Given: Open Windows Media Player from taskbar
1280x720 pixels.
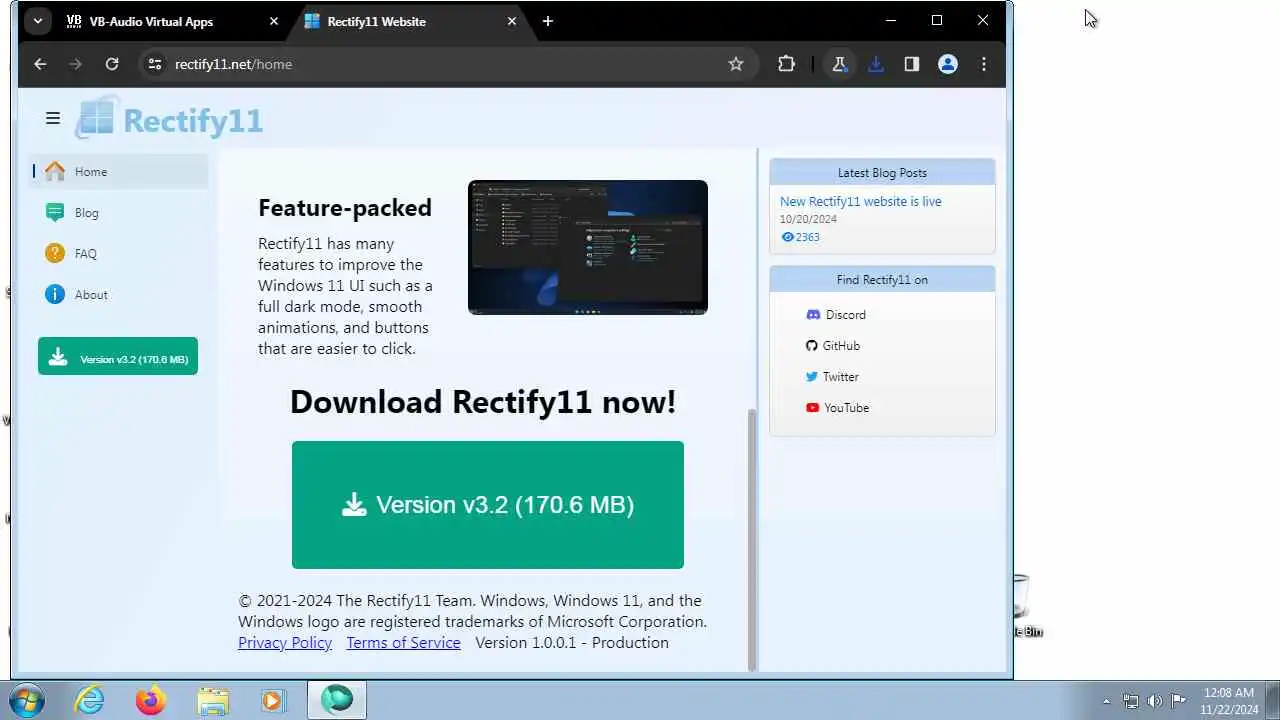Looking at the screenshot, I should point(273,700).
